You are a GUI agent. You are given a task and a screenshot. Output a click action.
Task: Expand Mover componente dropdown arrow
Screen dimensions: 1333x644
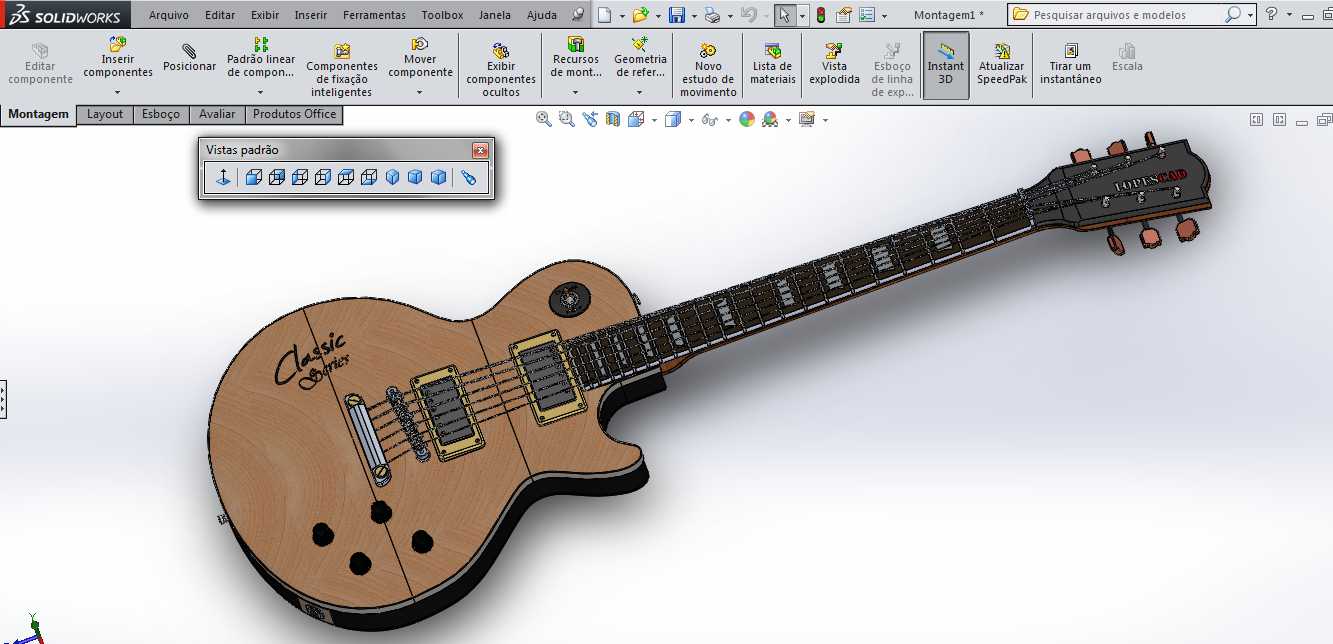421,92
